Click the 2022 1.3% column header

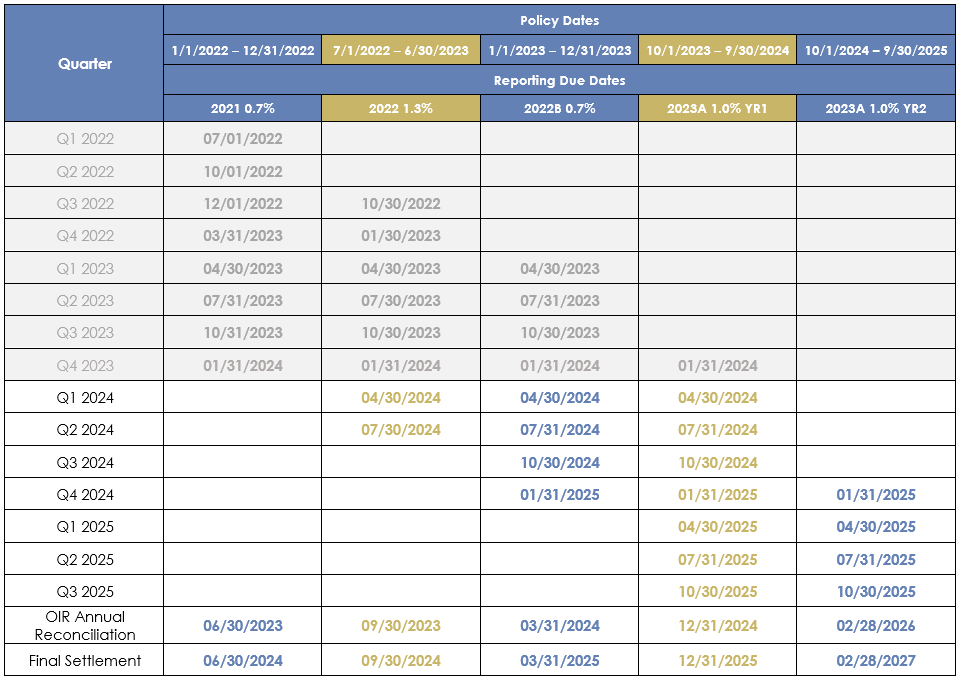click(401, 108)
